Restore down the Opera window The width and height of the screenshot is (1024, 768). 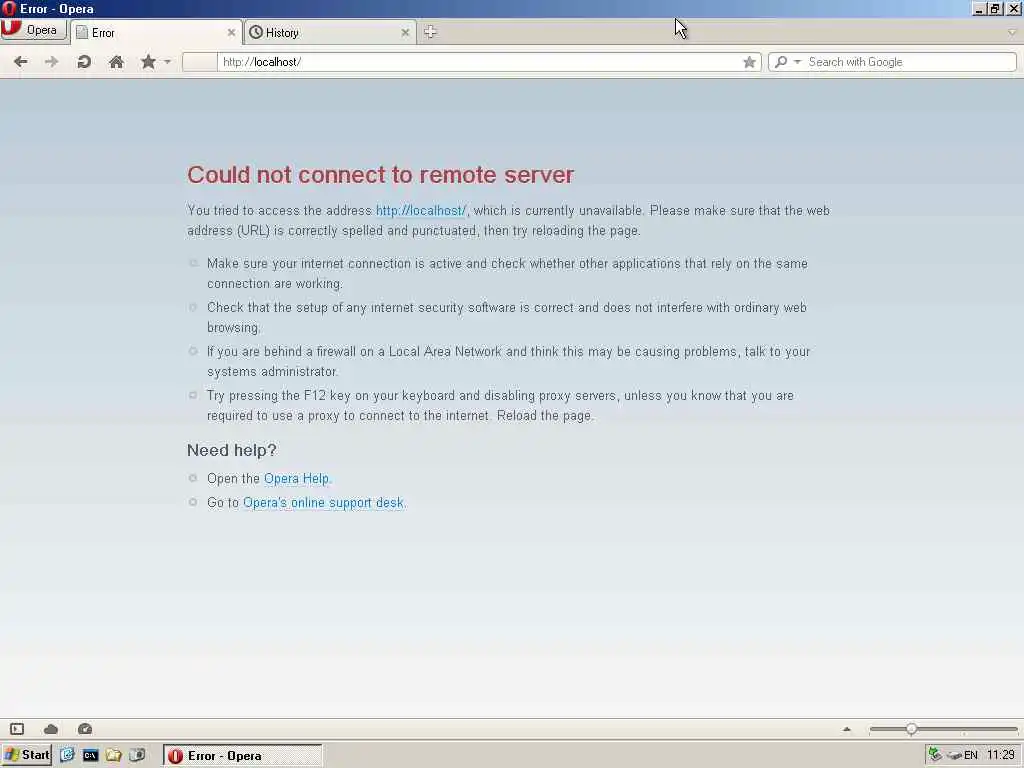click(995, 9)
